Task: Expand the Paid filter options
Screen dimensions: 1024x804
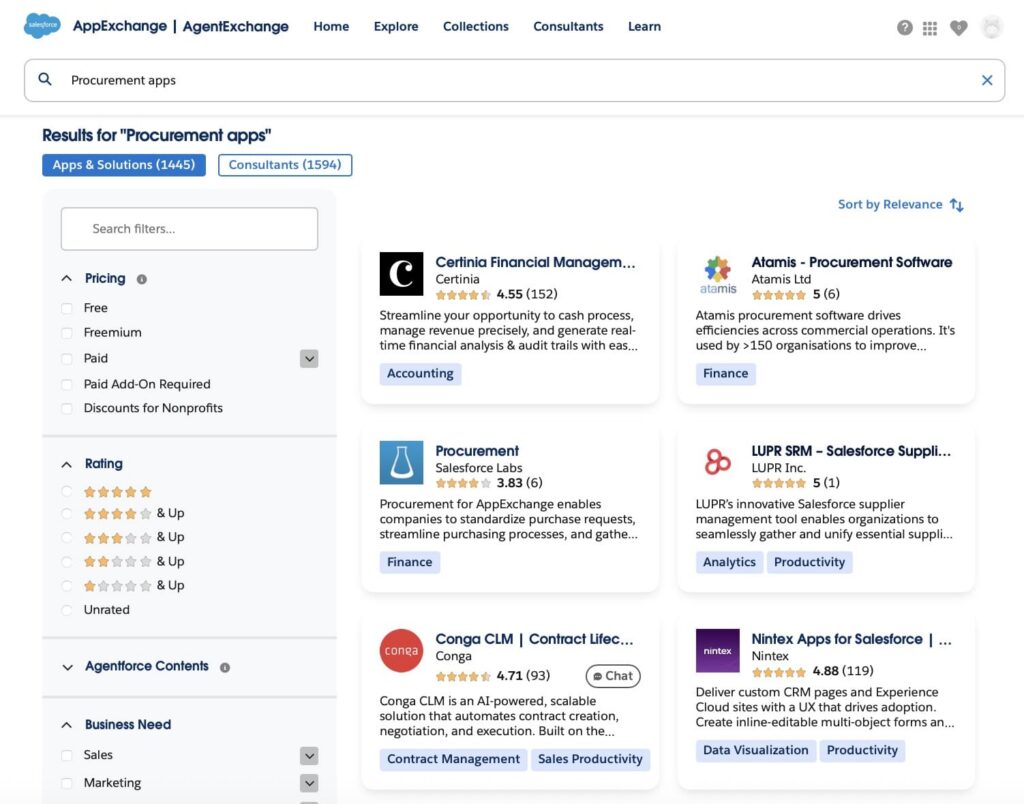Action: pos(309,358)
